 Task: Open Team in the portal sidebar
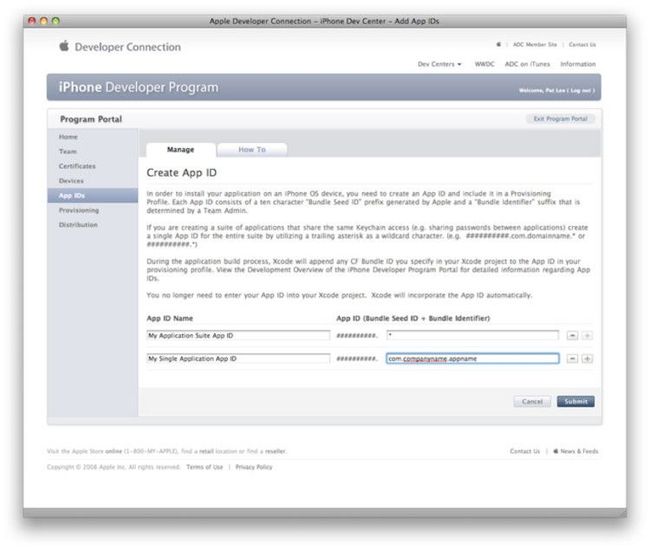coord(68,151)
